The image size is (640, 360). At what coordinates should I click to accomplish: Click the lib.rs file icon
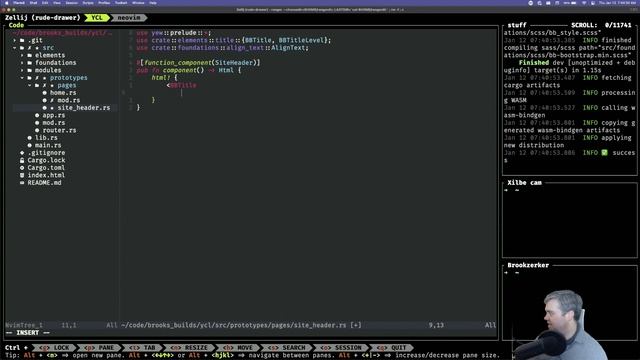click(x=29, y=138)
